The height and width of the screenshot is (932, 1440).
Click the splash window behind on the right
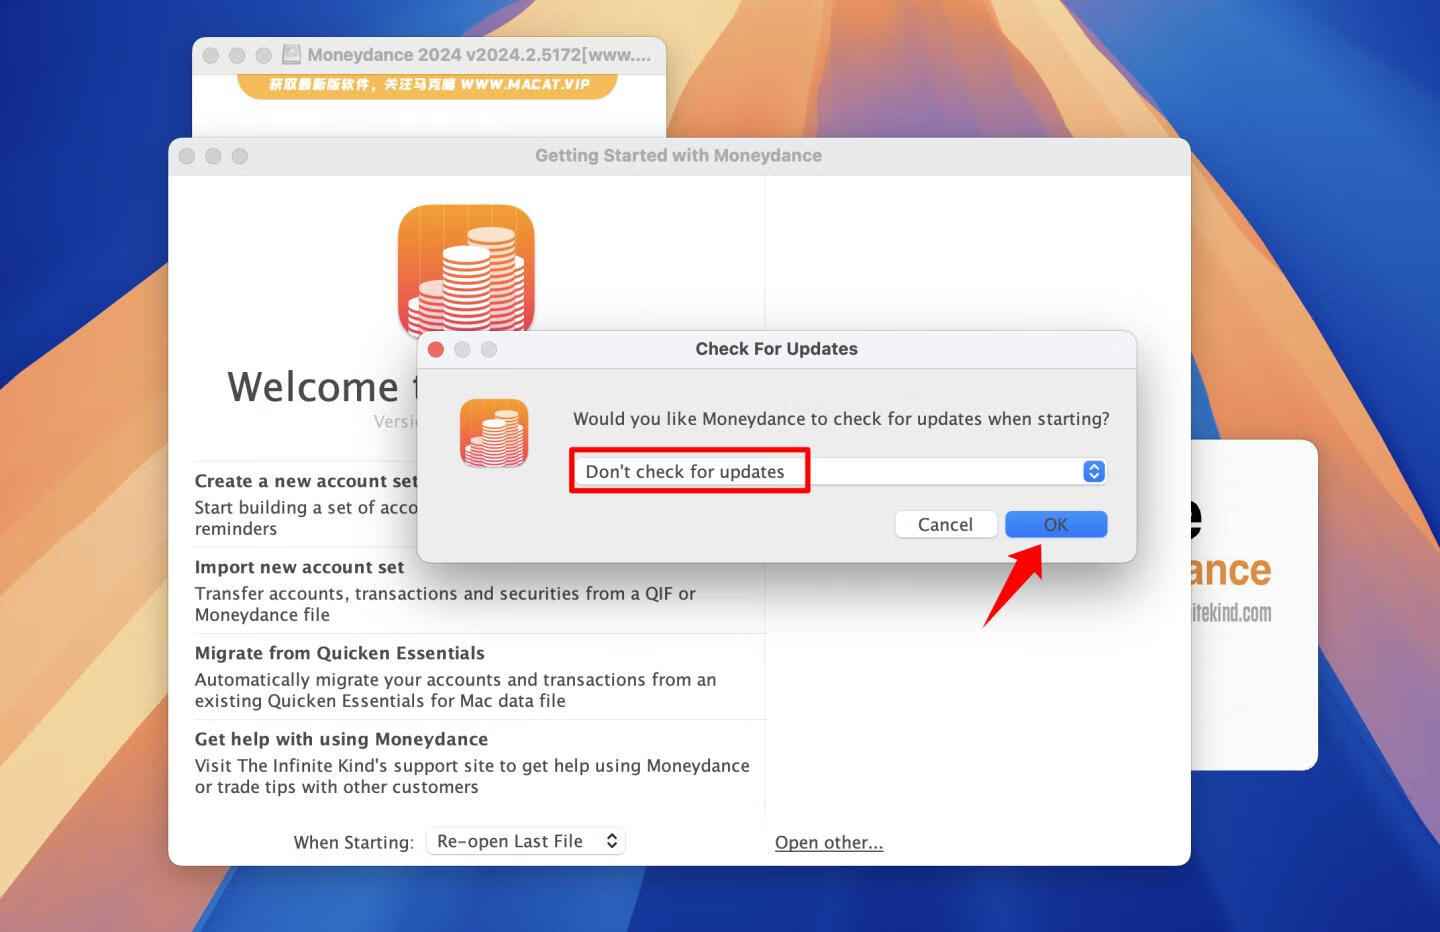1254,605
